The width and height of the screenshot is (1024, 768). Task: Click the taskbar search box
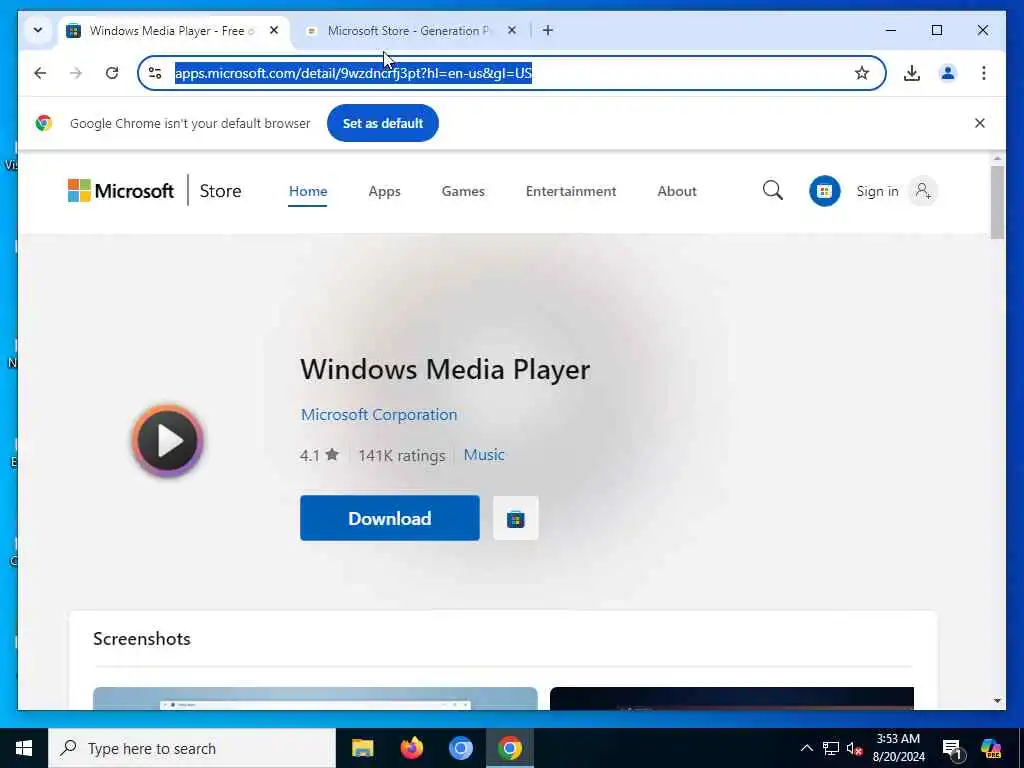tap(192, 748)
